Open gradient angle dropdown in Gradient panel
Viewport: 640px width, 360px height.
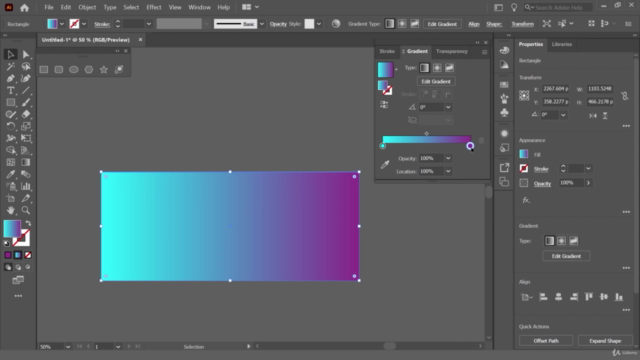click(x=448, y=107)
